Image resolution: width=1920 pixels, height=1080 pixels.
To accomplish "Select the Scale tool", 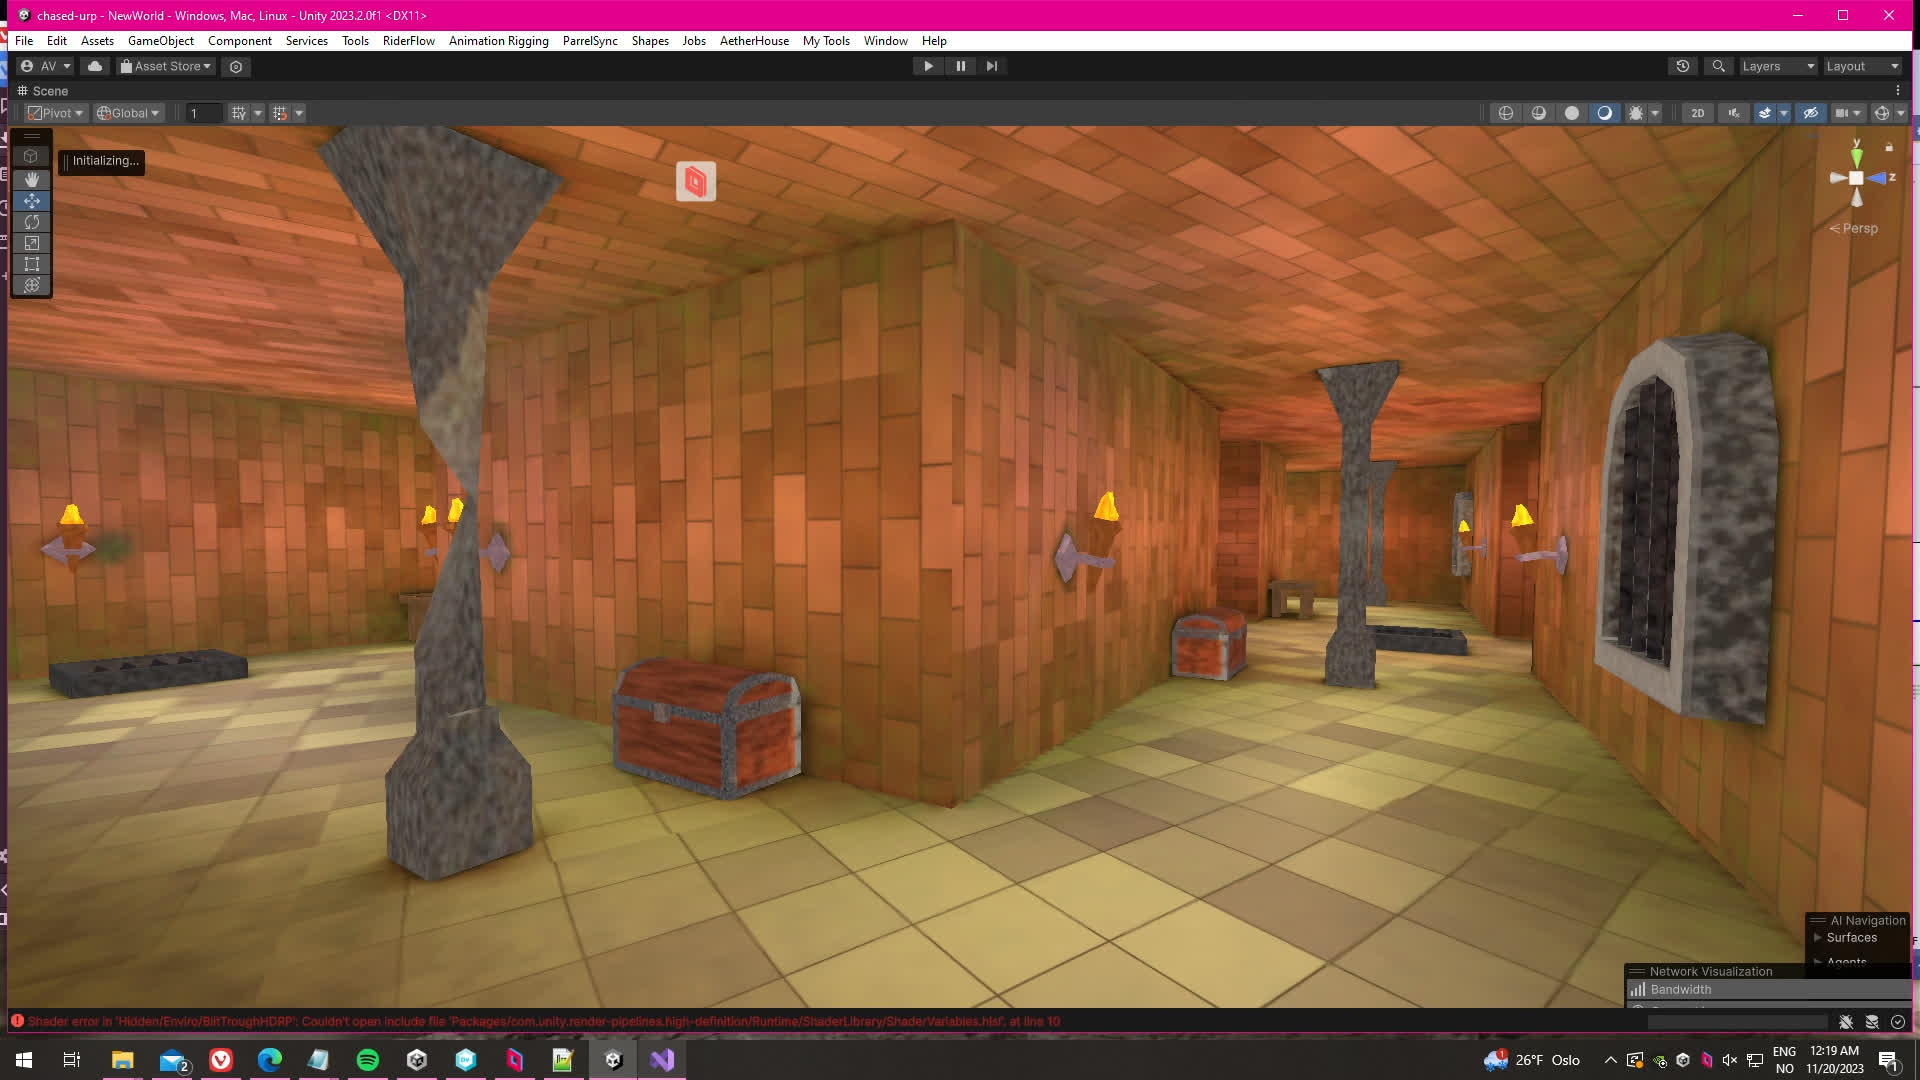I will pos(31,243).
